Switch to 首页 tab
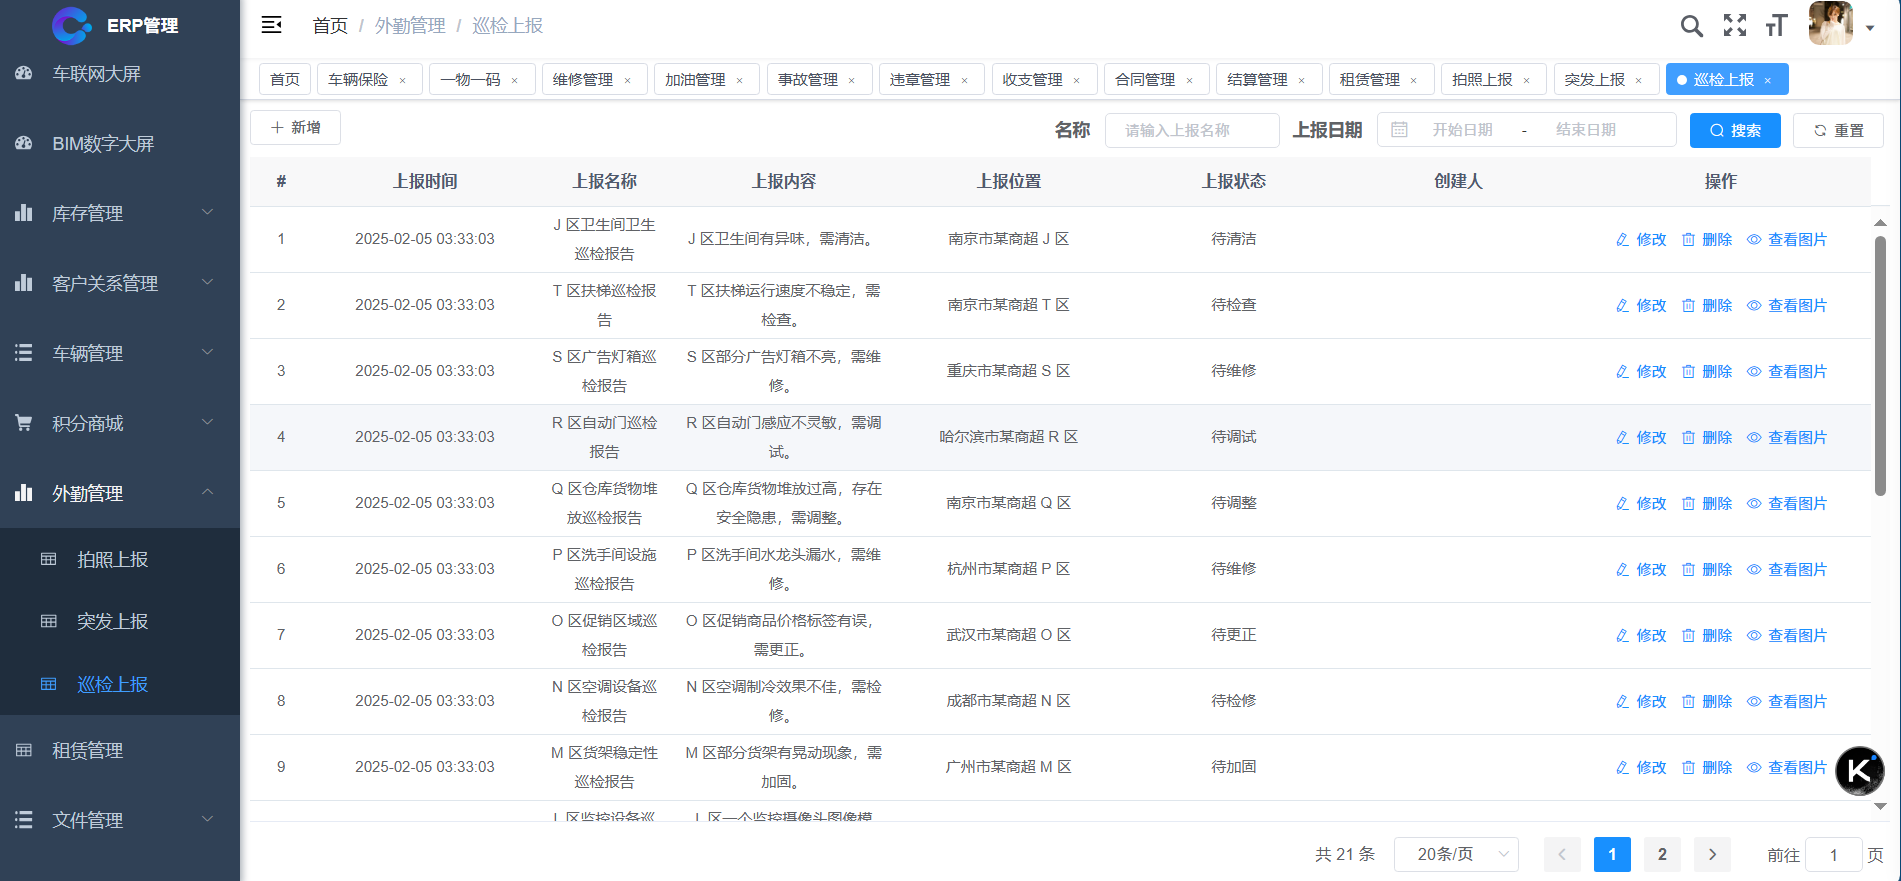1901x881 pixels. (285, 80)
